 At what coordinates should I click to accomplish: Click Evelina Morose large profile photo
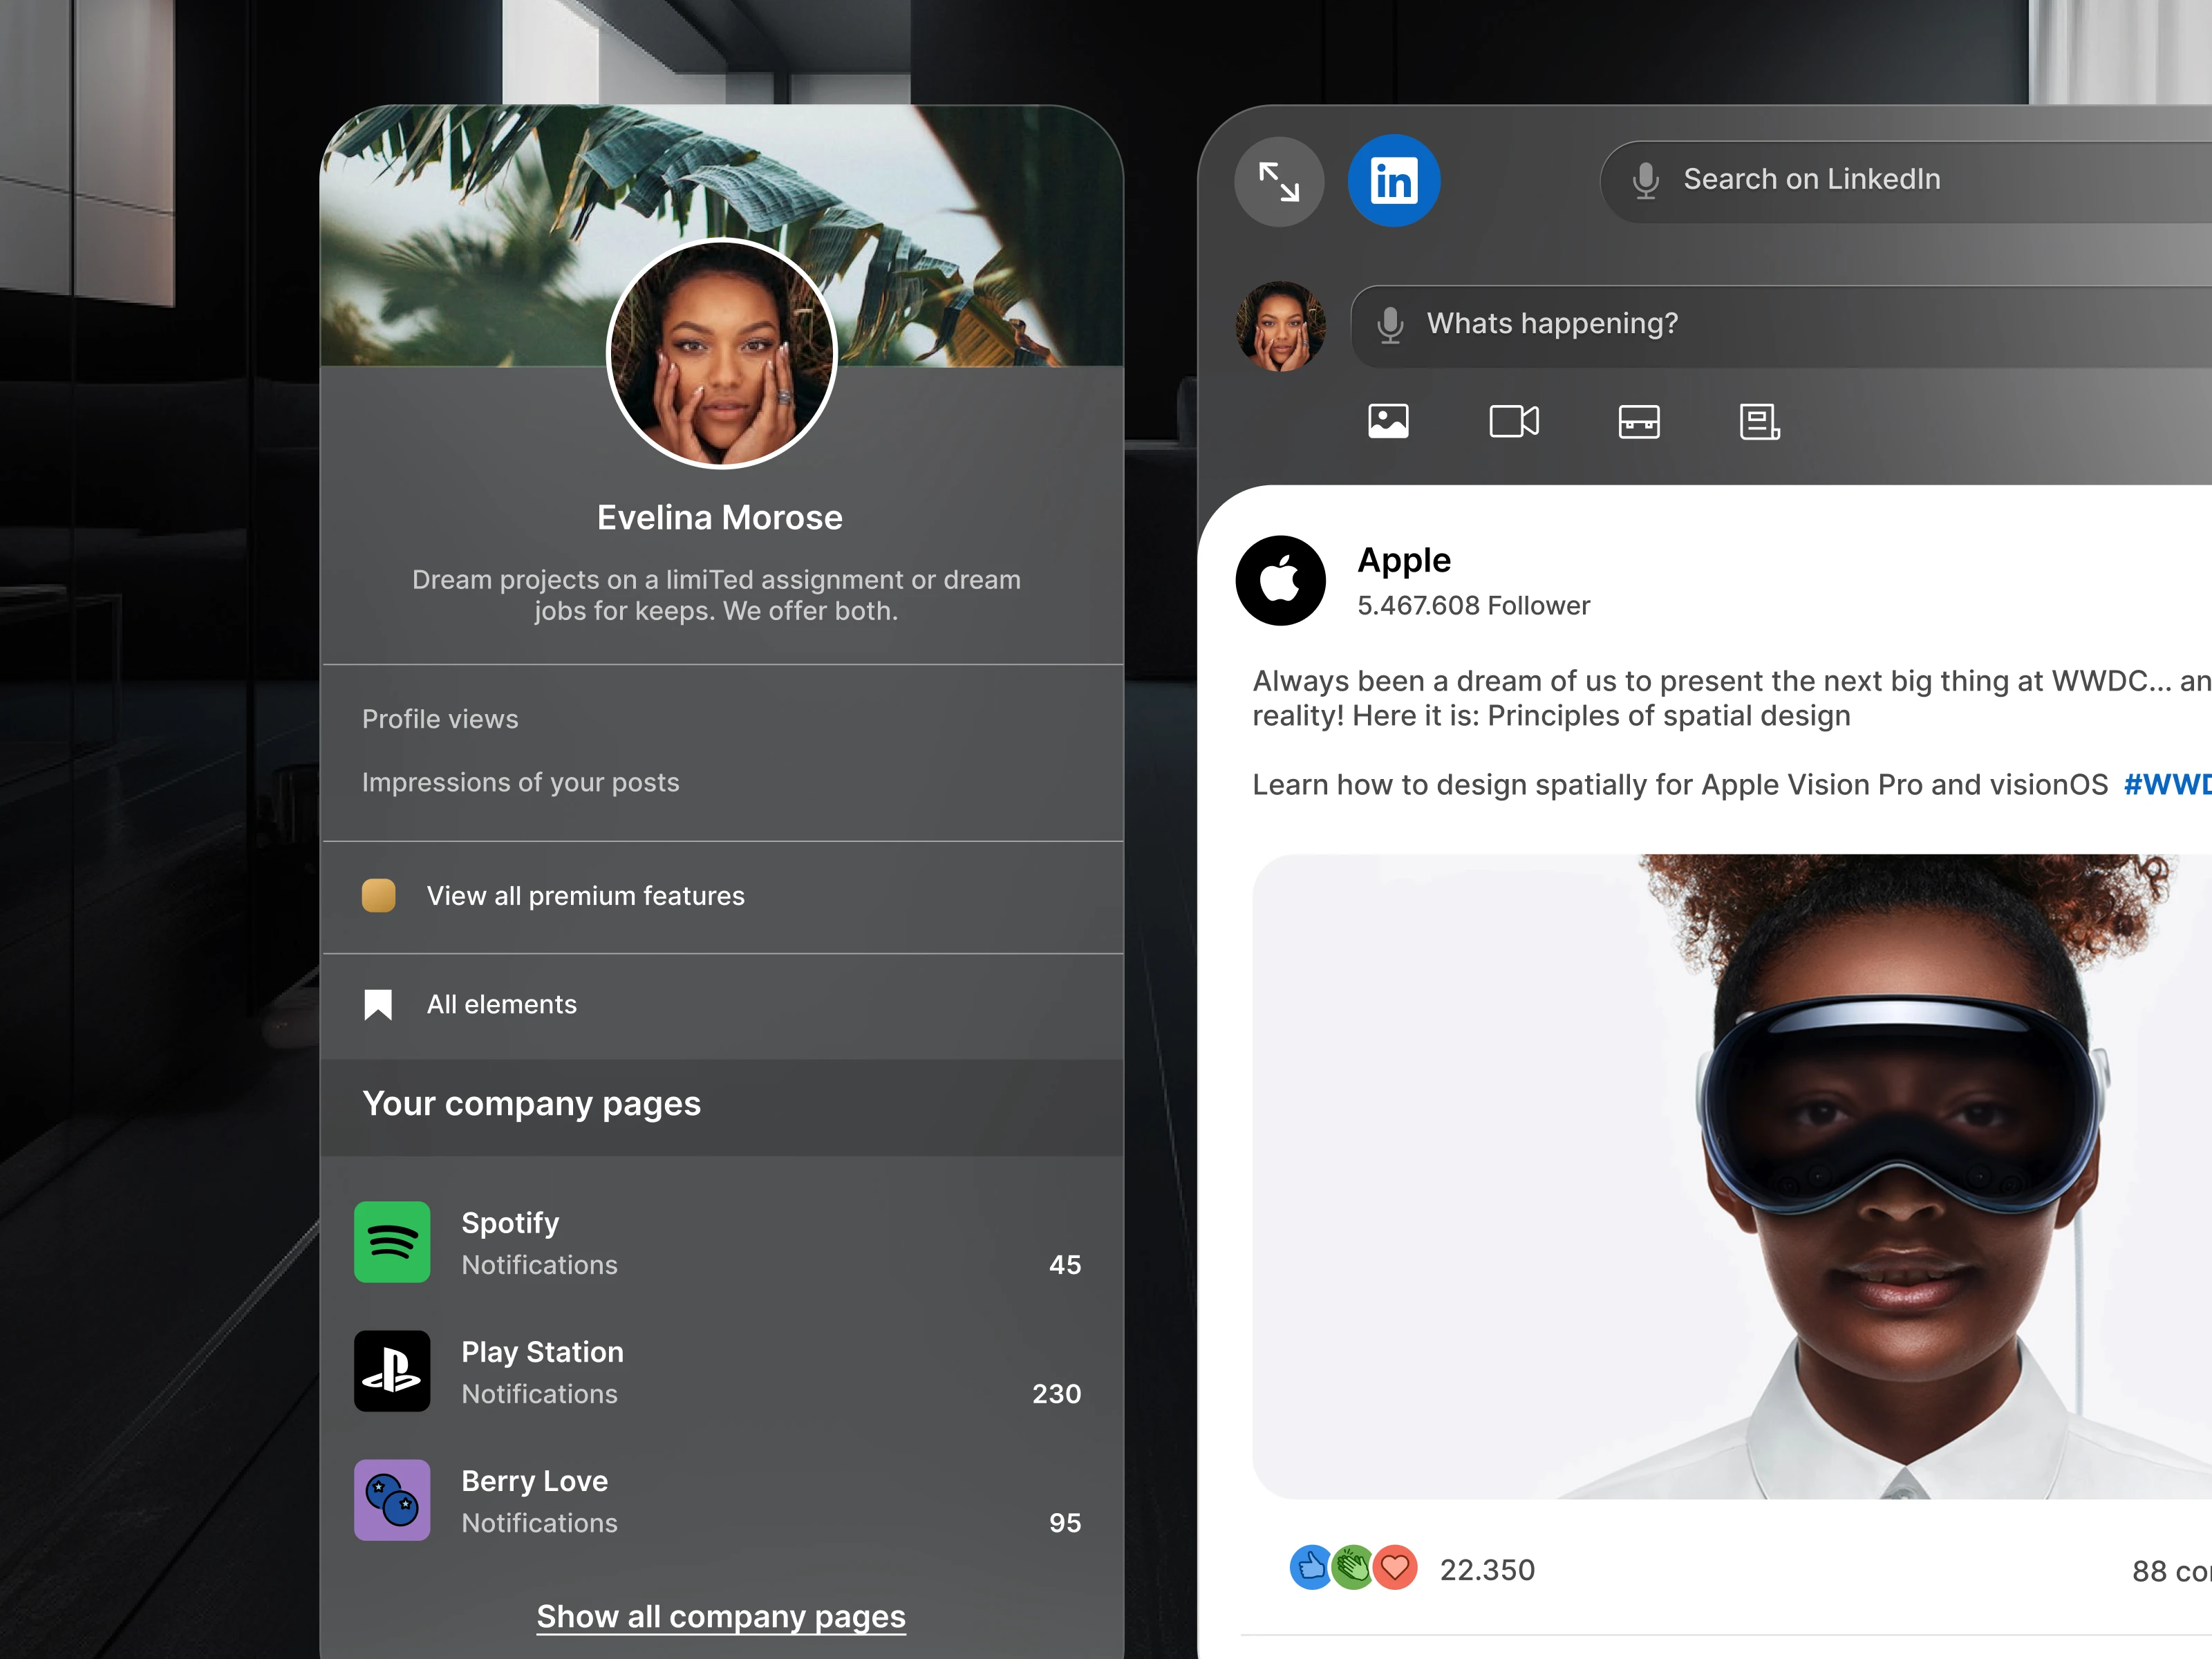(721, 354)
